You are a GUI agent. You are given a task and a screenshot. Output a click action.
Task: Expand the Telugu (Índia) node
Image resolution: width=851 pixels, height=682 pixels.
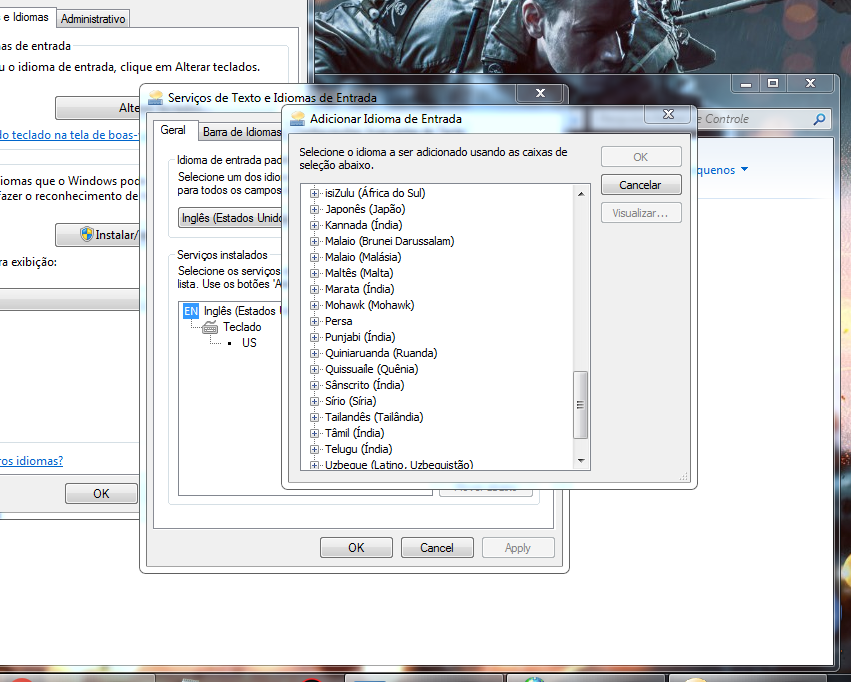tap(314, 449)
